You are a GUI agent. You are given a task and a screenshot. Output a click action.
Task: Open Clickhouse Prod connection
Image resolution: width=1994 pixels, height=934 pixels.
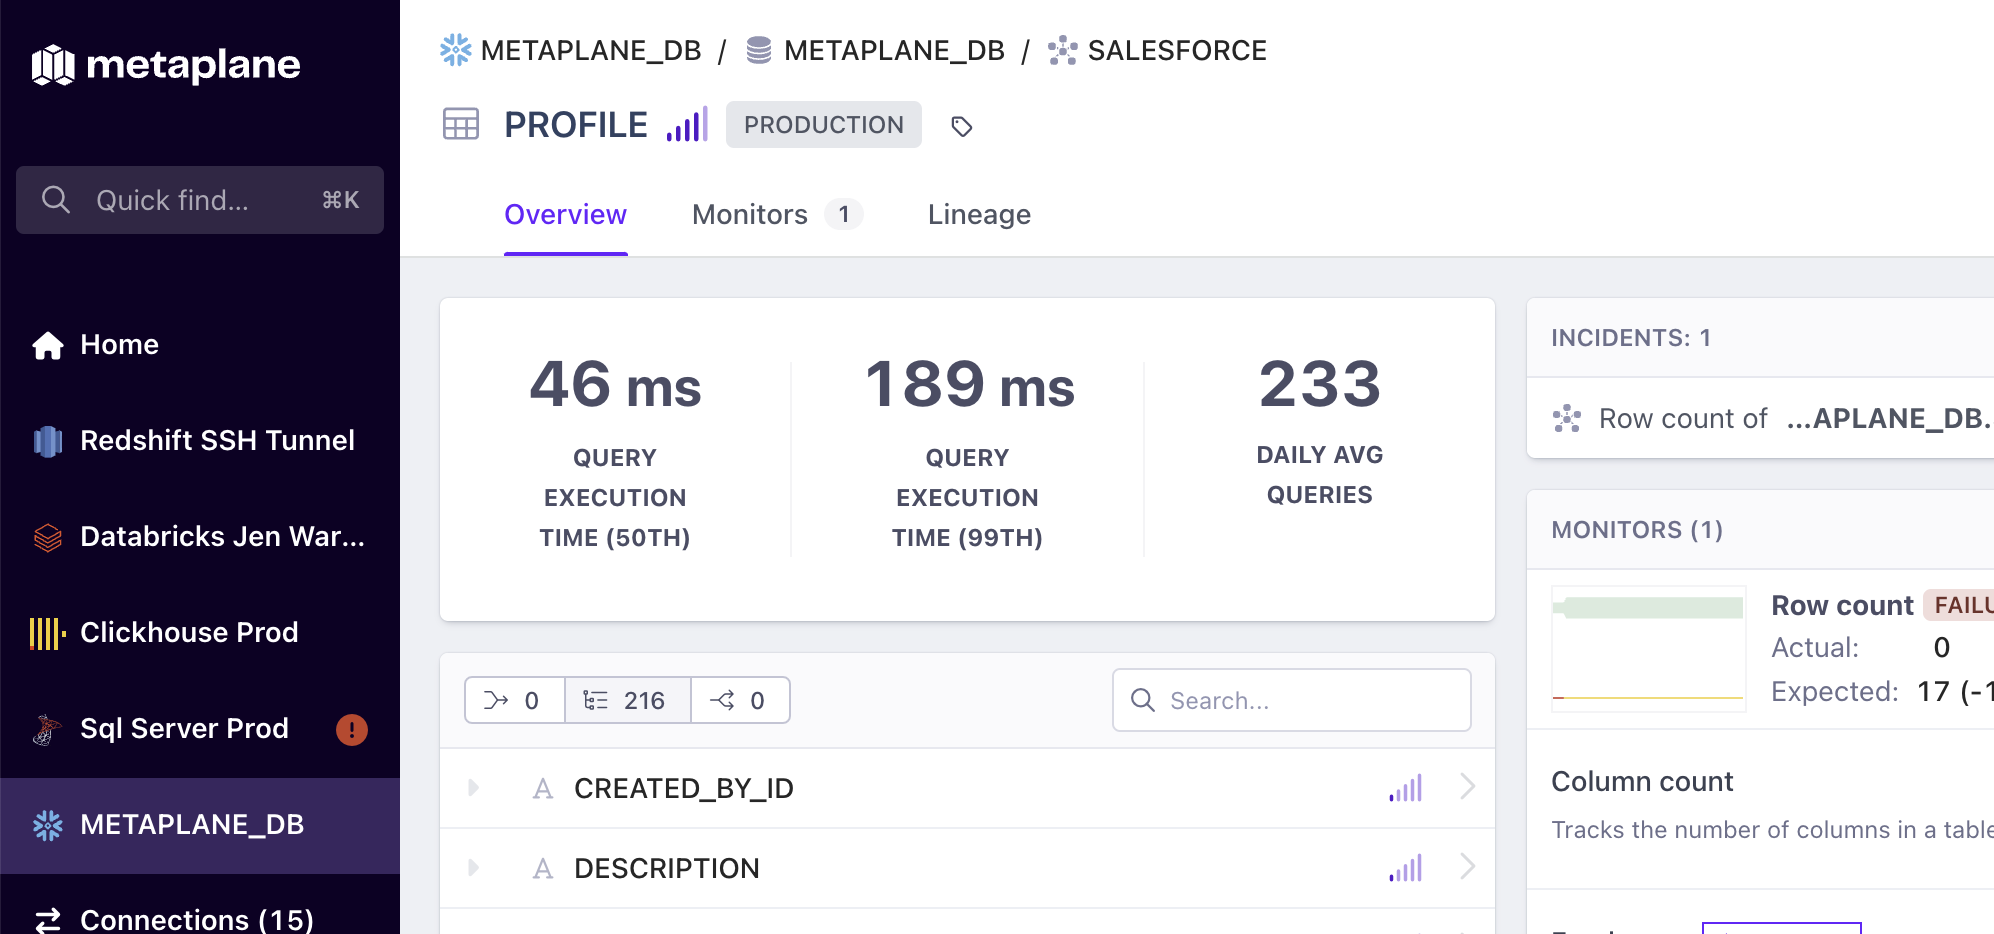tap(188, 633)
